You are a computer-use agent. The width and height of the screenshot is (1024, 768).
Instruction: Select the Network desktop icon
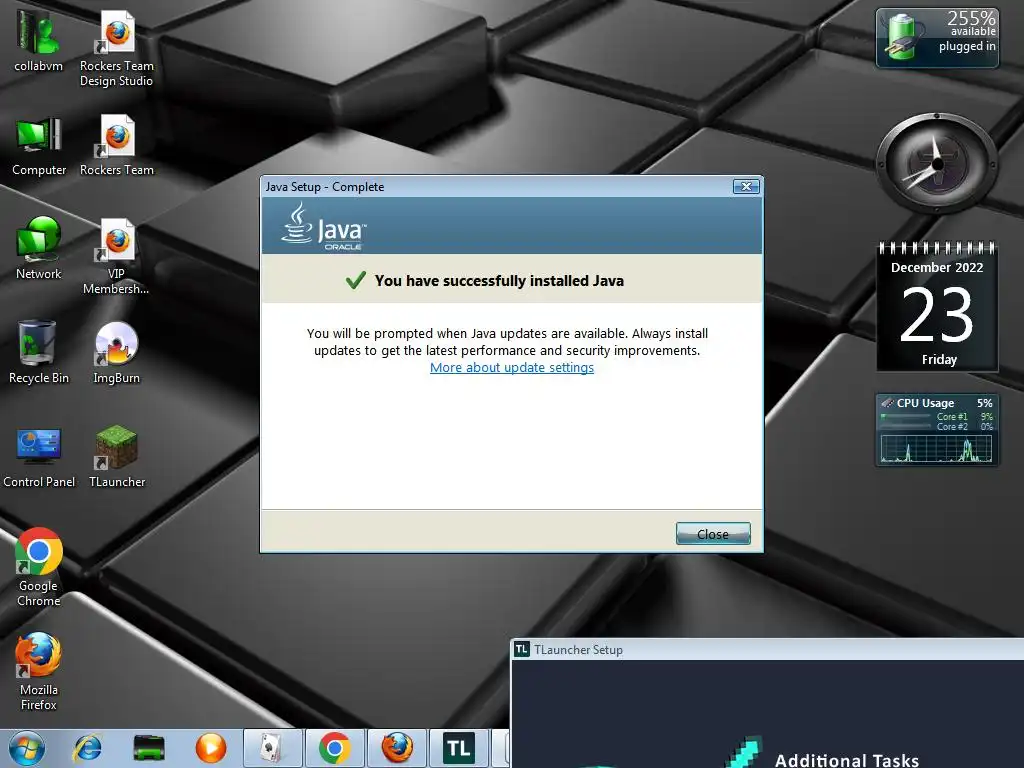39,248
